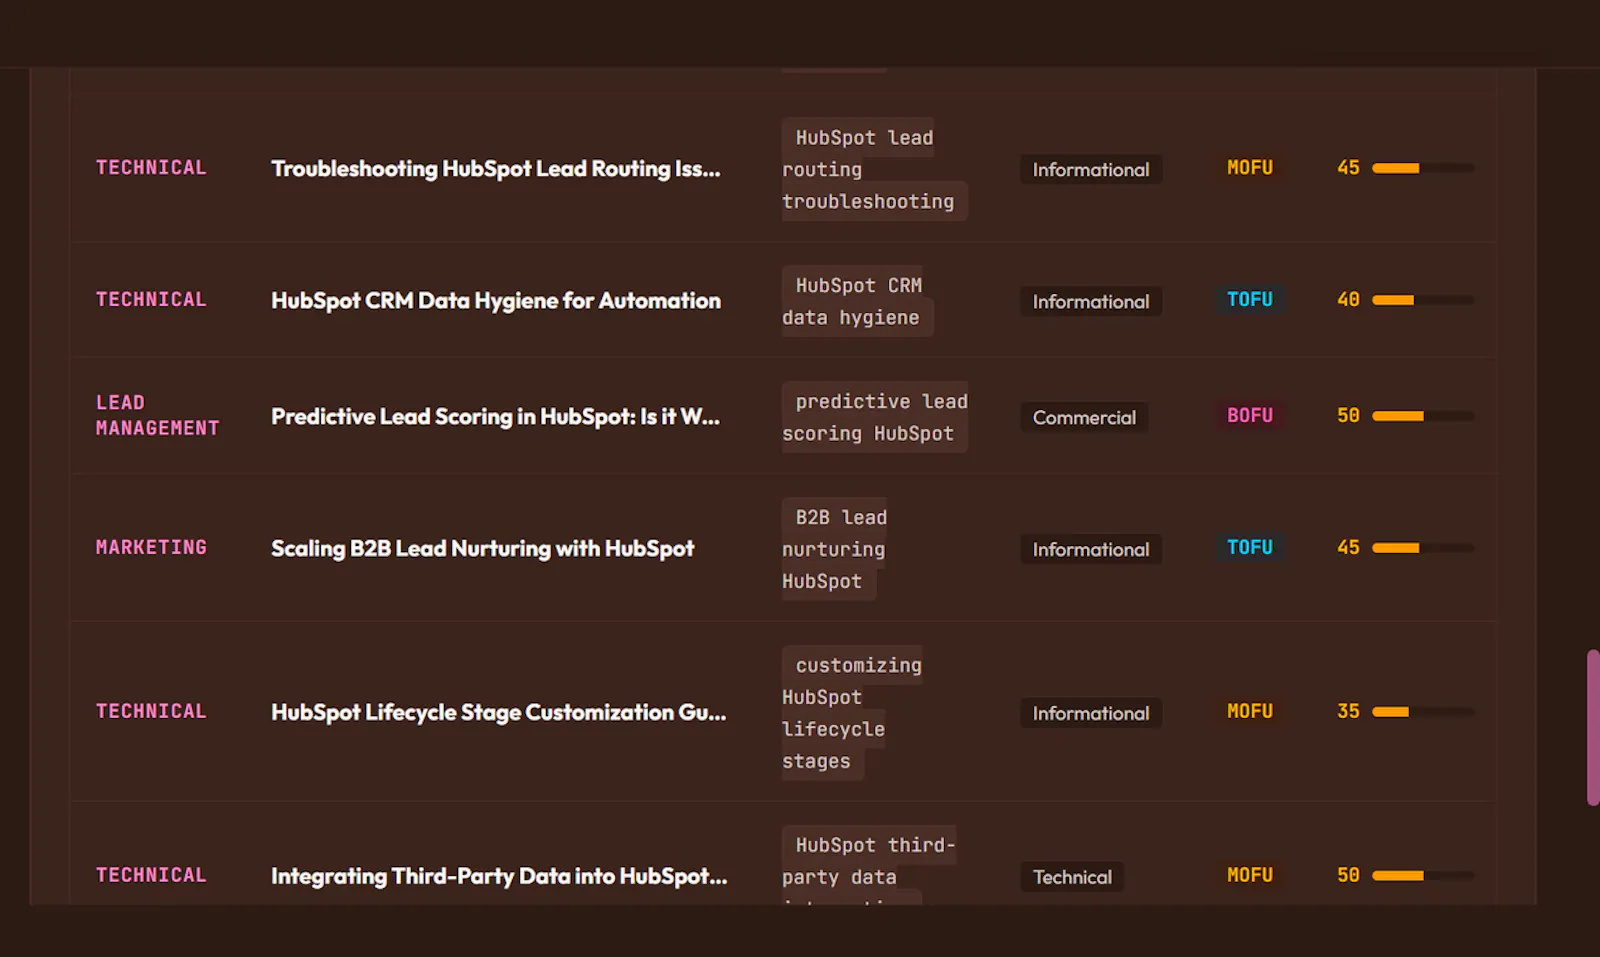Screen dimensions: 1600x957
Task: Open 'Integrating Third-Party Data into HubSpot...' title
Action: 499,877
